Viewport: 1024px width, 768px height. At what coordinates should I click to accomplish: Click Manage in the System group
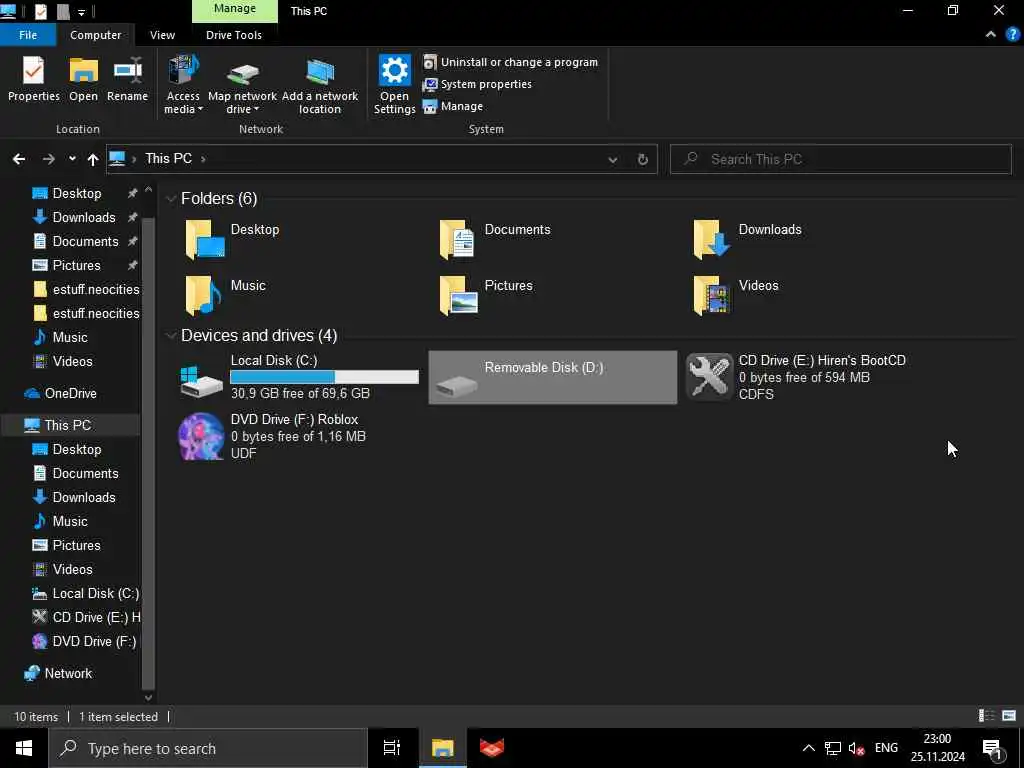click(x=453, y=106)
